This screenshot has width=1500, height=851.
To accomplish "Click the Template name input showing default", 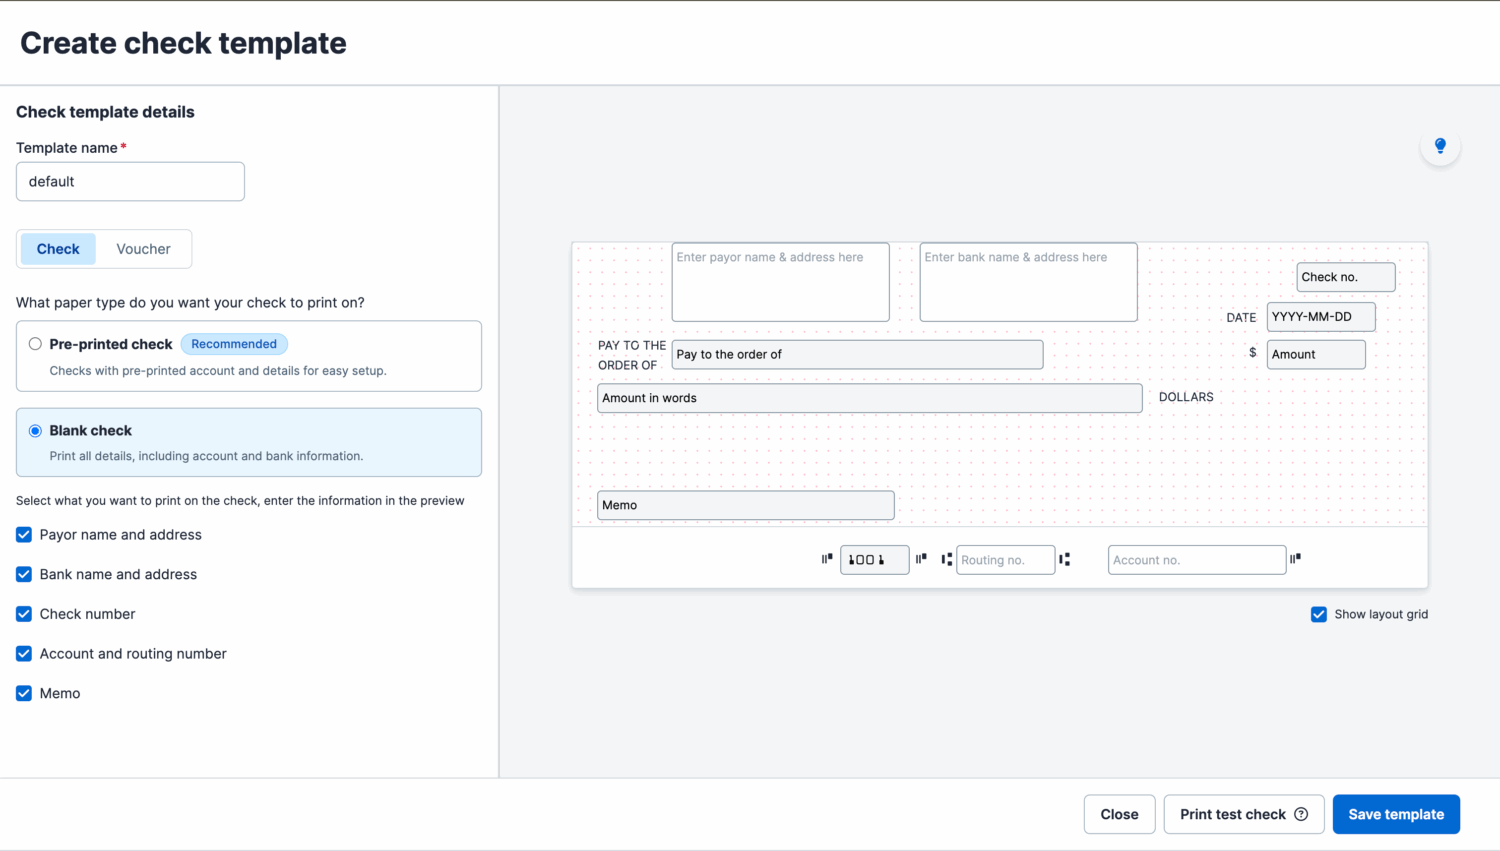I will click(x=130, y=181).
